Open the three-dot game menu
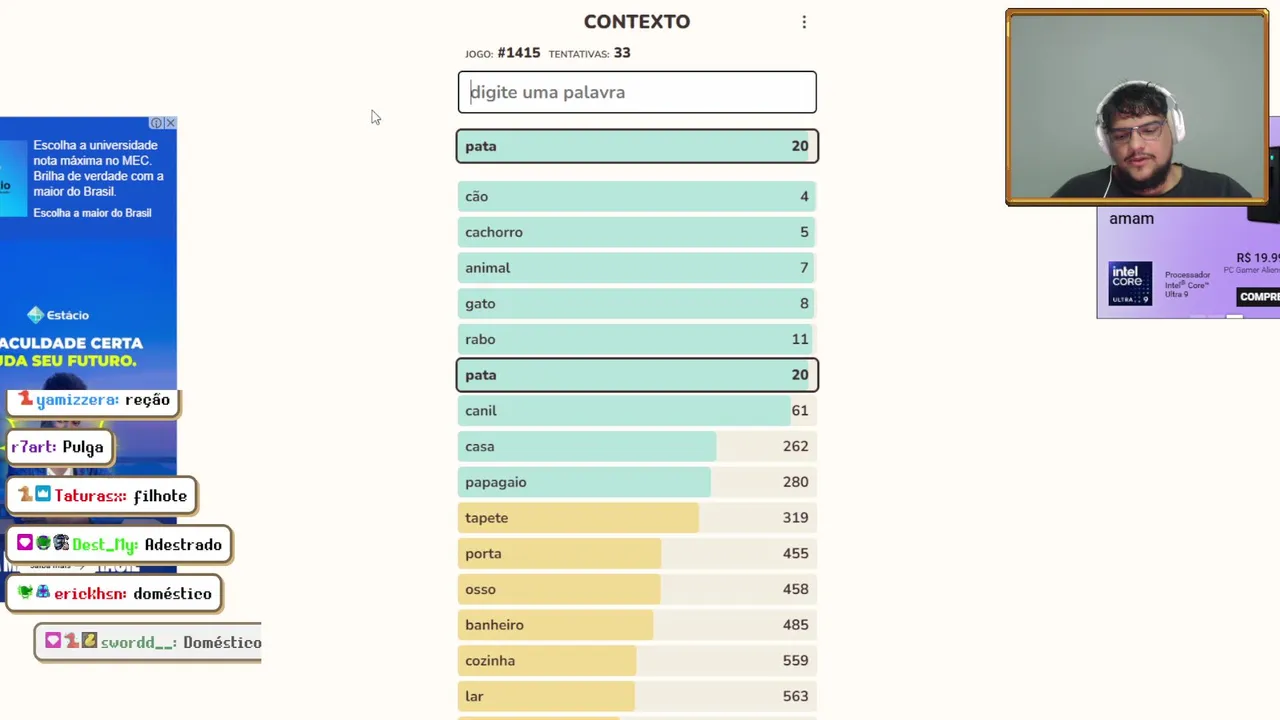Viewport: 1280px width, 720px height. tap(804, 22)
